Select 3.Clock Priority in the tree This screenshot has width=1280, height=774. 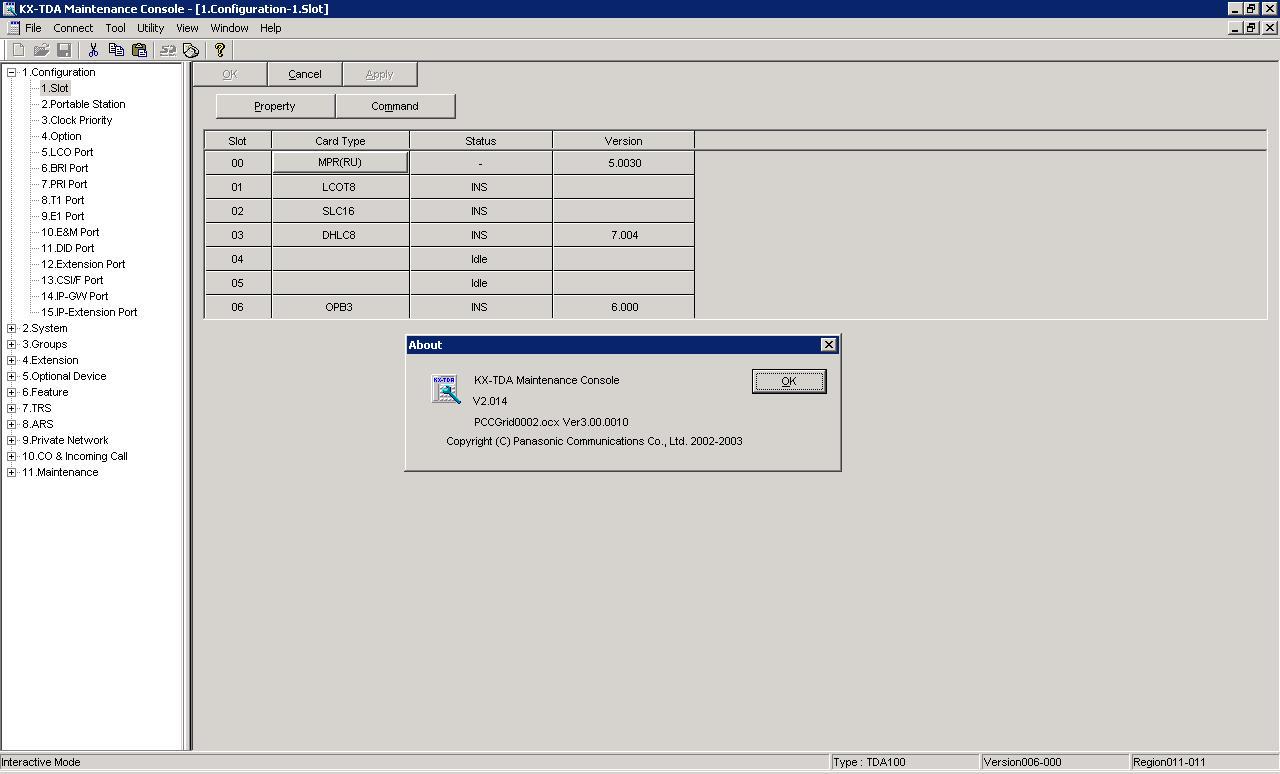77,120
